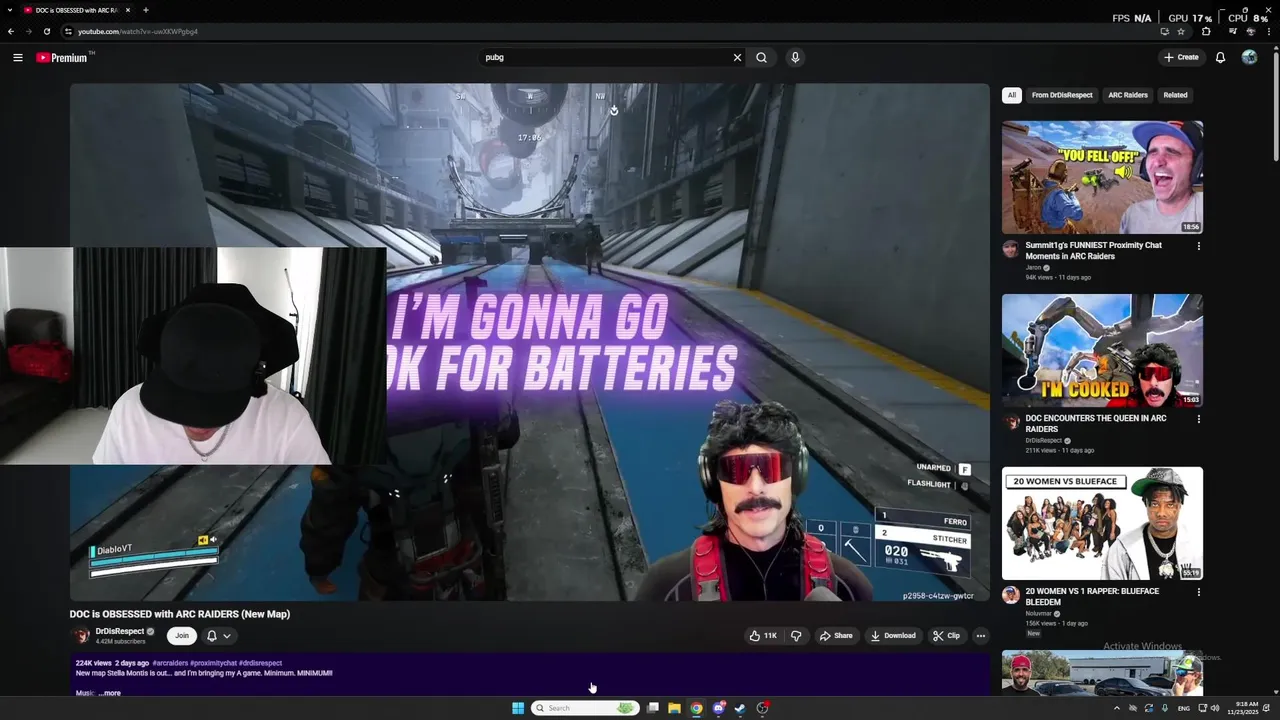This screenshot has width=1280, height=720.
Task: Click browser address bar URL
Action: (138, 31)
